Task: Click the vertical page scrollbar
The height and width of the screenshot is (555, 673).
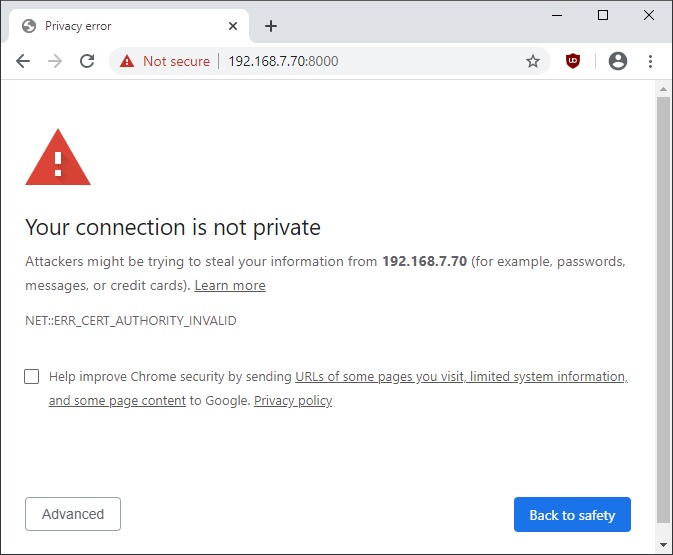Action: 663,300
